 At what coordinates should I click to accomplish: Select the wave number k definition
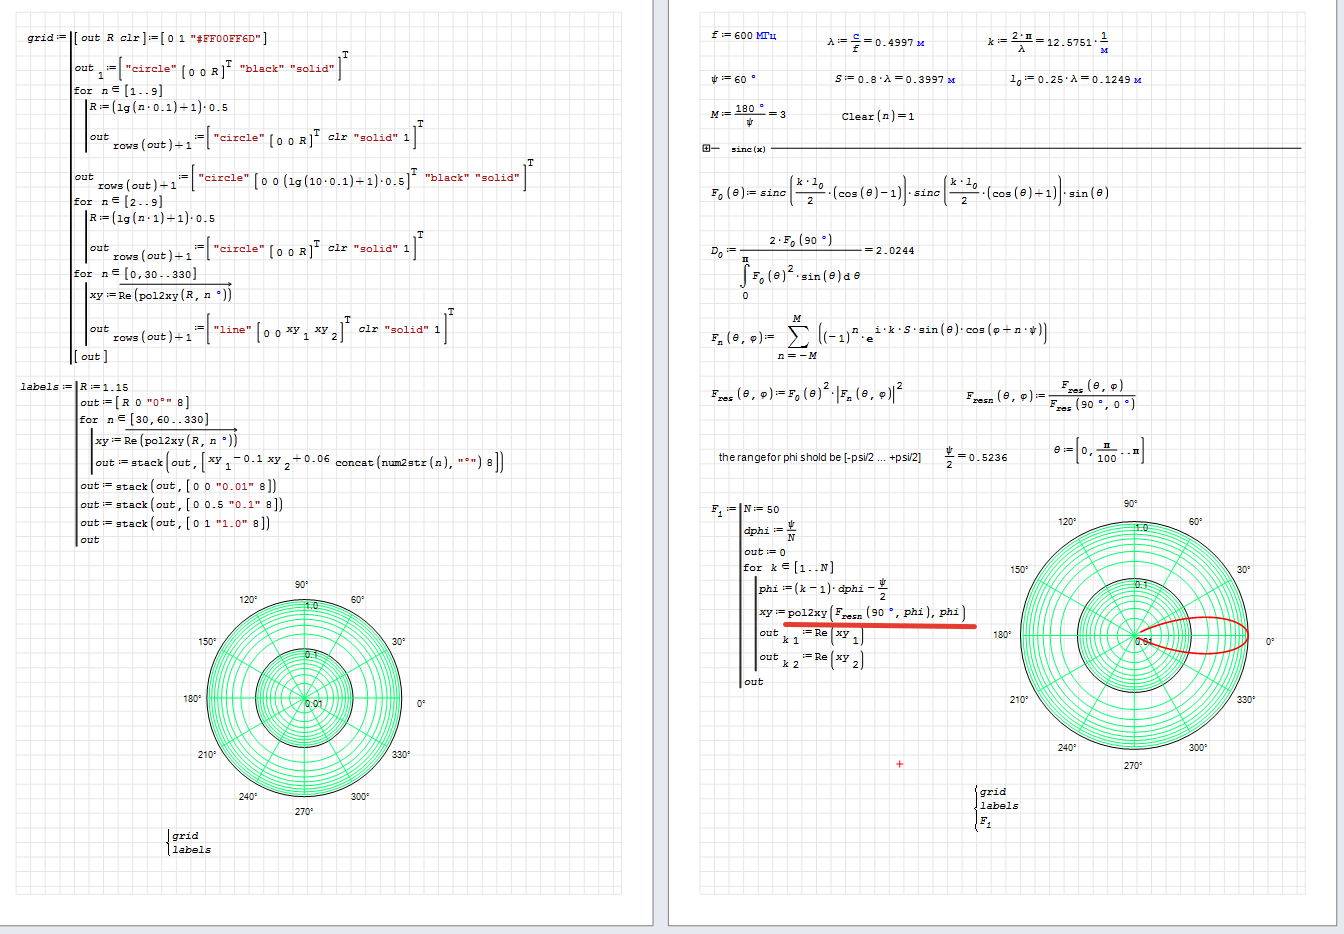click(1047, 42)
